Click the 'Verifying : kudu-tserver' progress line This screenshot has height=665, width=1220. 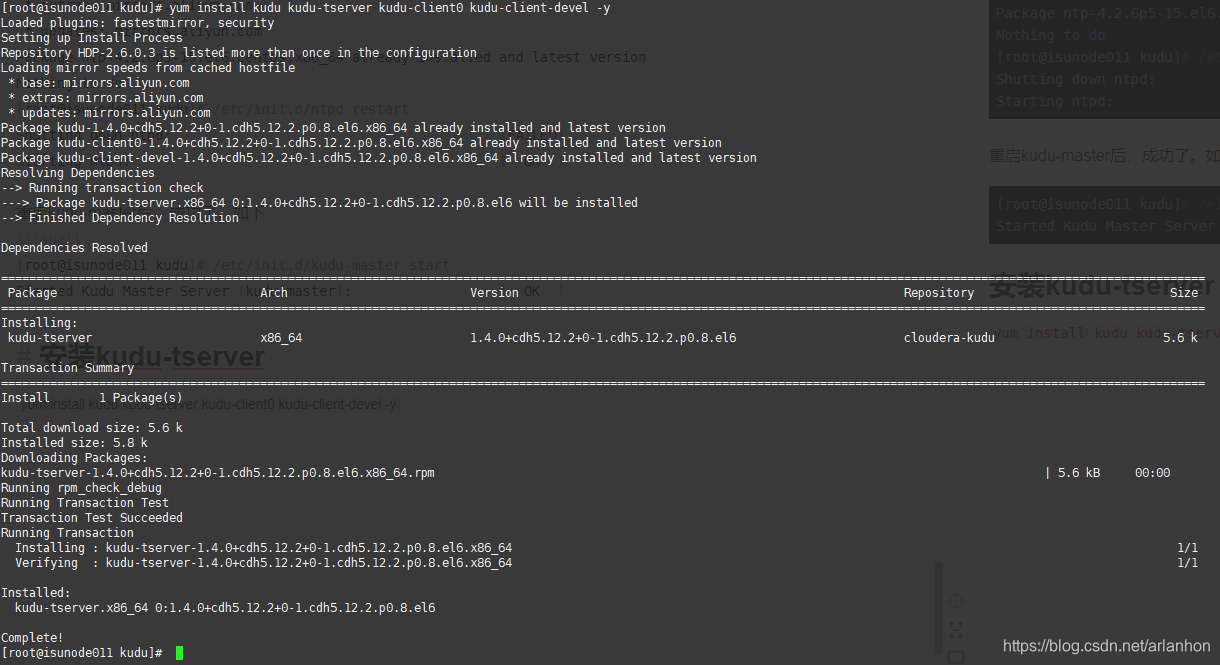tap(263, 563)
